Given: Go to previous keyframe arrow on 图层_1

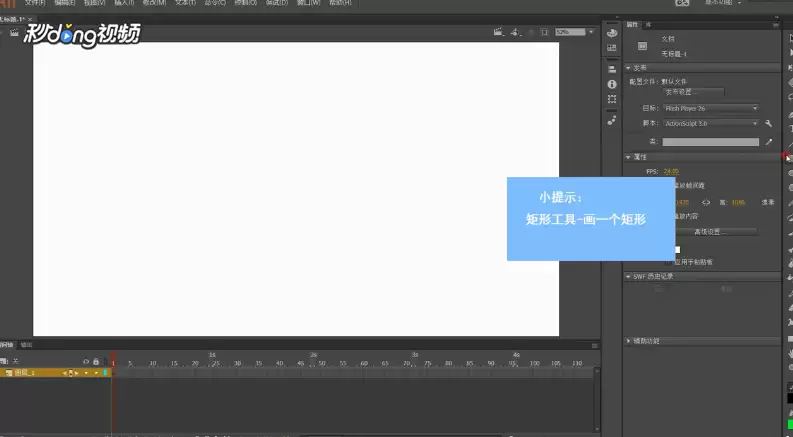Looking at the screenshot, I should (65, 373).
